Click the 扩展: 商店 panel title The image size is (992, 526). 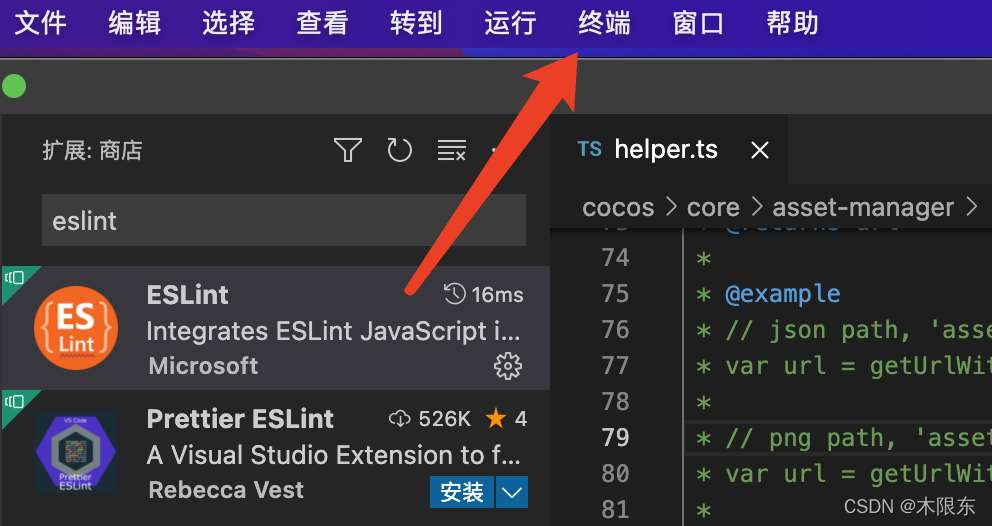click(x=92, y=151)
